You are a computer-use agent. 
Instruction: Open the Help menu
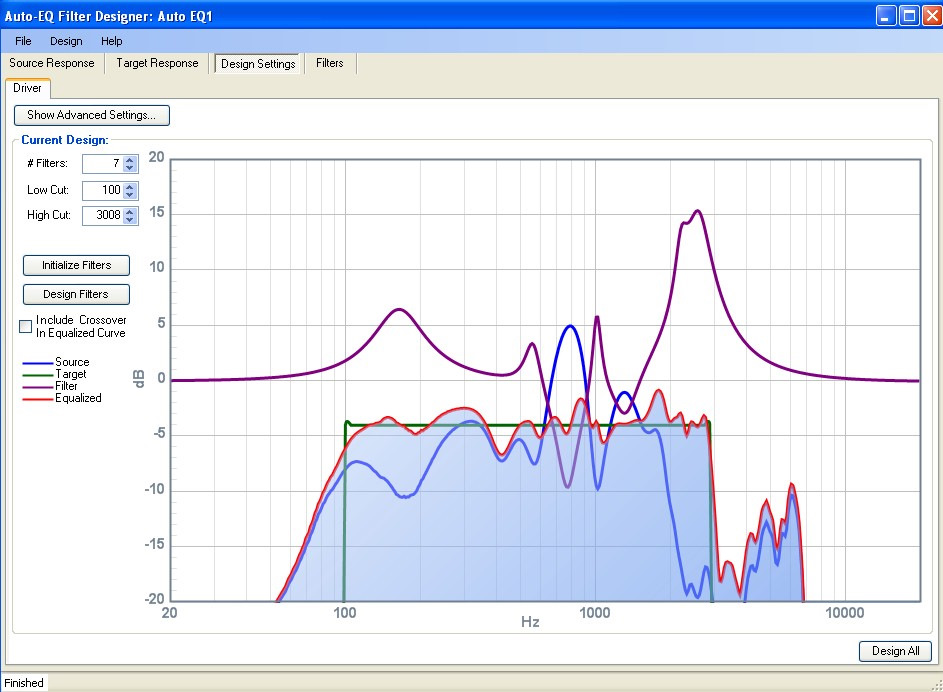tap(112, 41)
